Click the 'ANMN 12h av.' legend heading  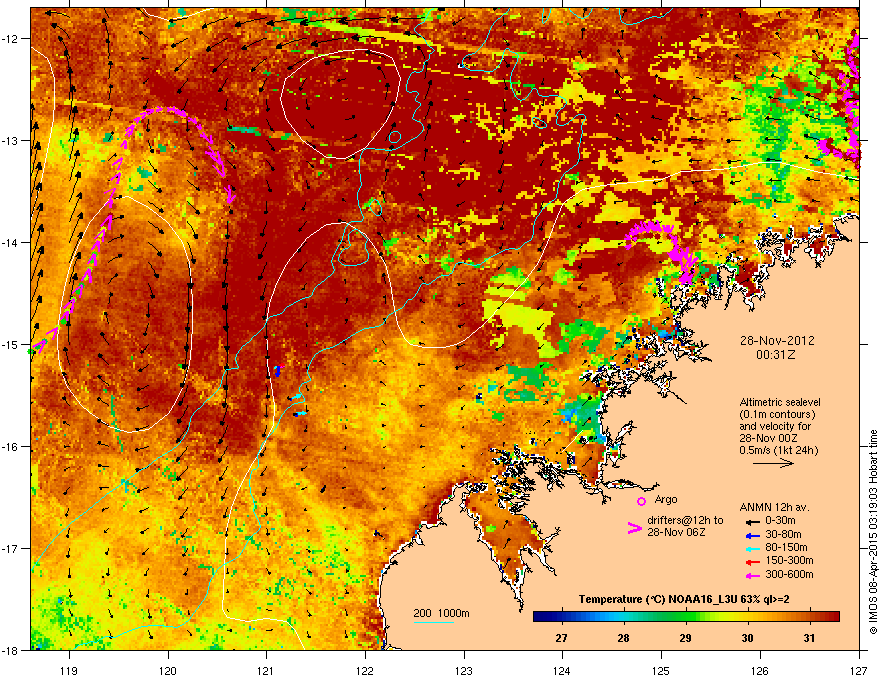pos(774,507)
